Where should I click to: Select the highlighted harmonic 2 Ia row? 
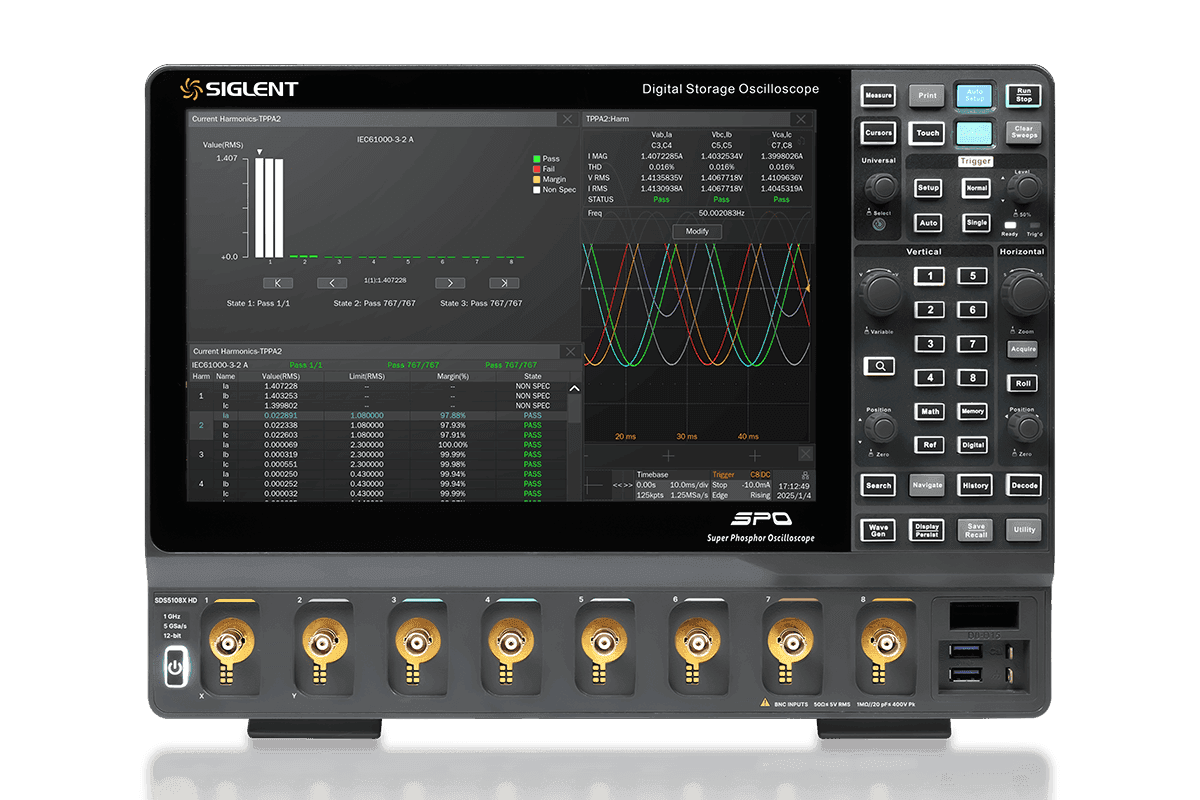[x=380, y=415]
